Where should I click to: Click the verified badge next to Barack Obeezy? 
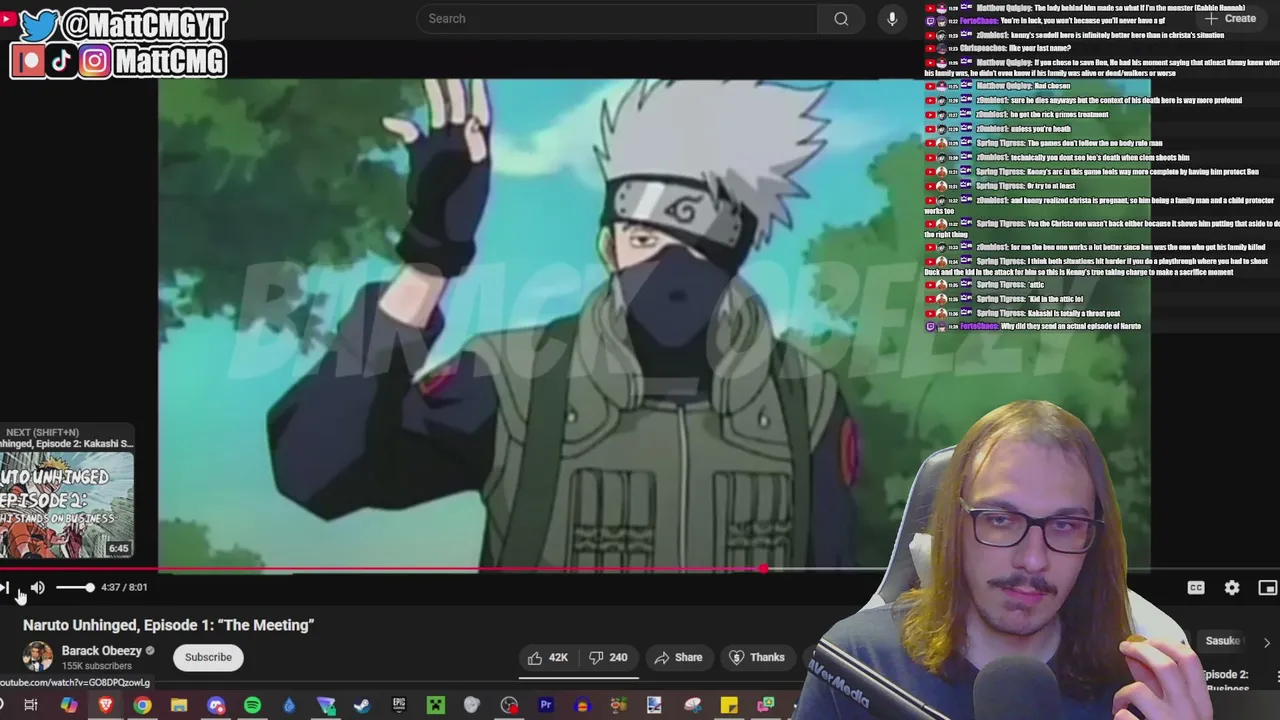pyautogui.click(x=150, y=651)
